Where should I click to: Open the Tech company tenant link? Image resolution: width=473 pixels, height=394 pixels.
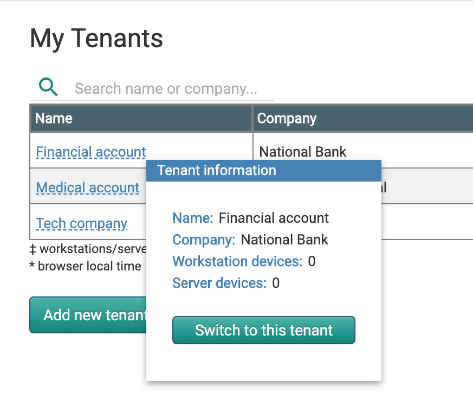point(82,223)
